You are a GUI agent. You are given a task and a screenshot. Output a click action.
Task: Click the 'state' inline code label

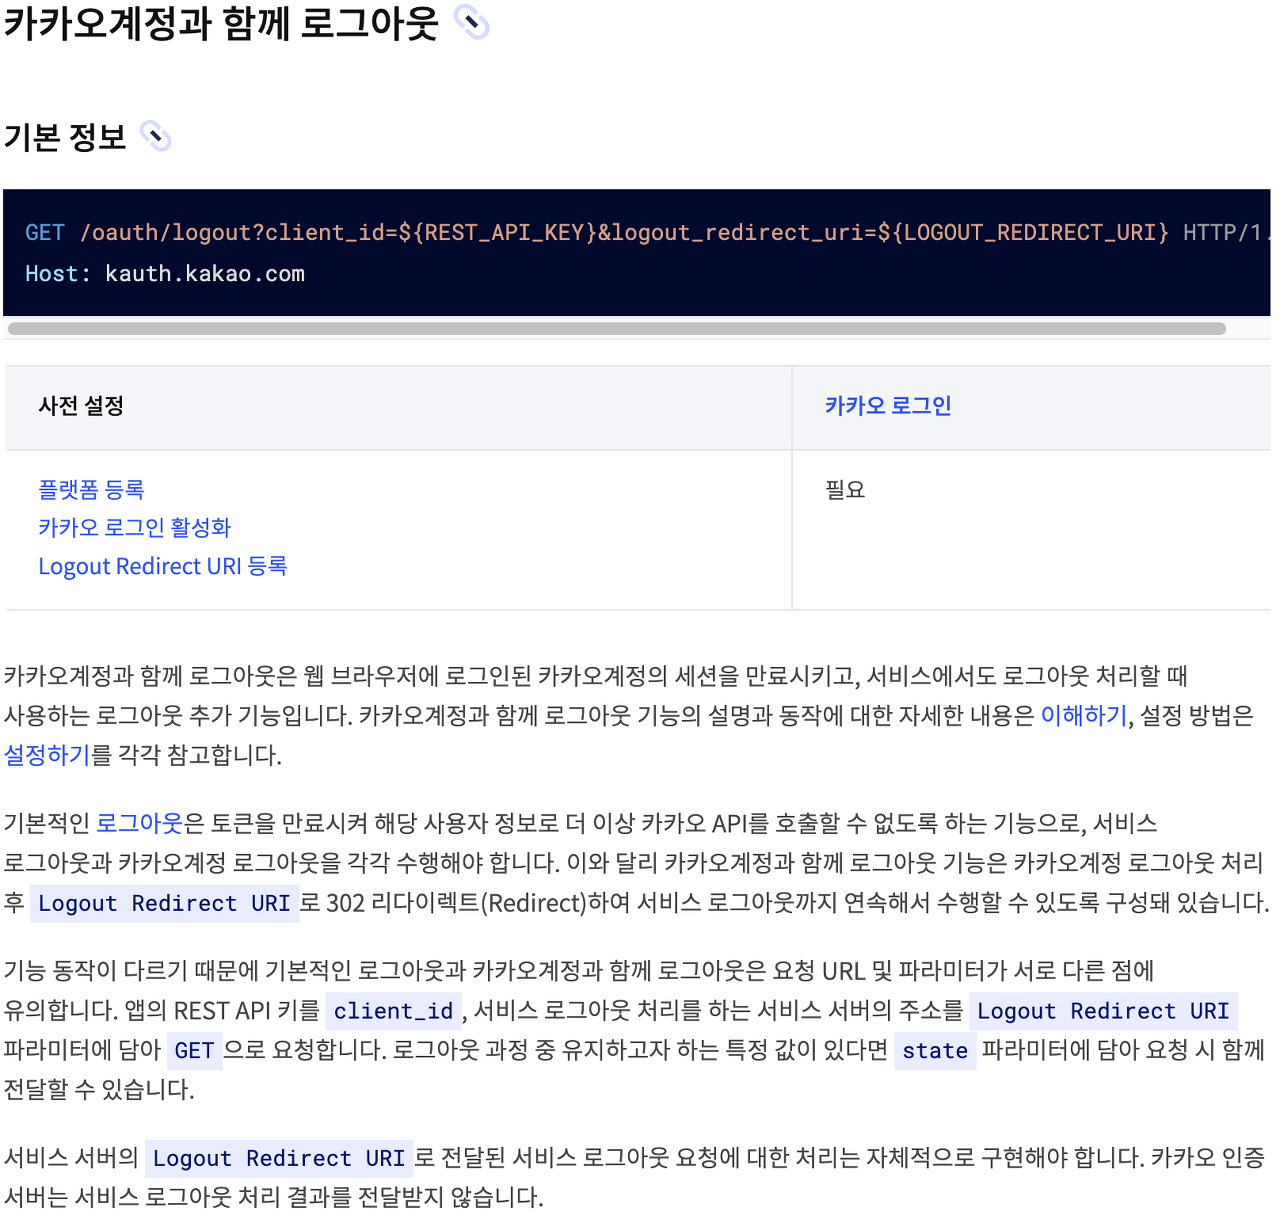[935, 1051]
